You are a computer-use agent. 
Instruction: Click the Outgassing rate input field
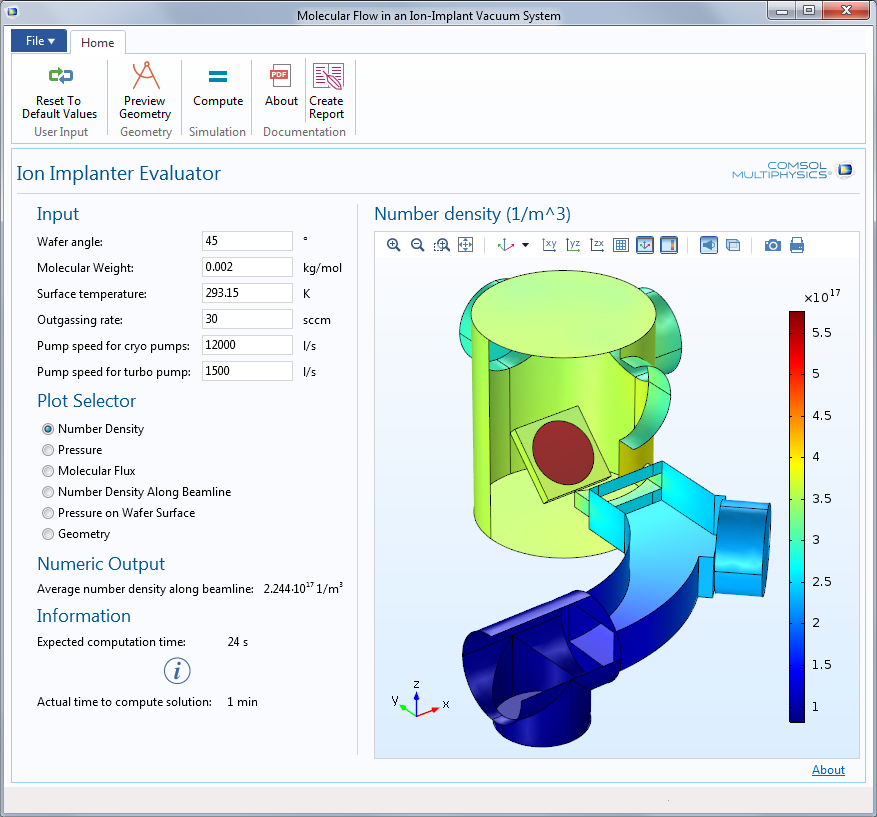click(x=247, y=319)
